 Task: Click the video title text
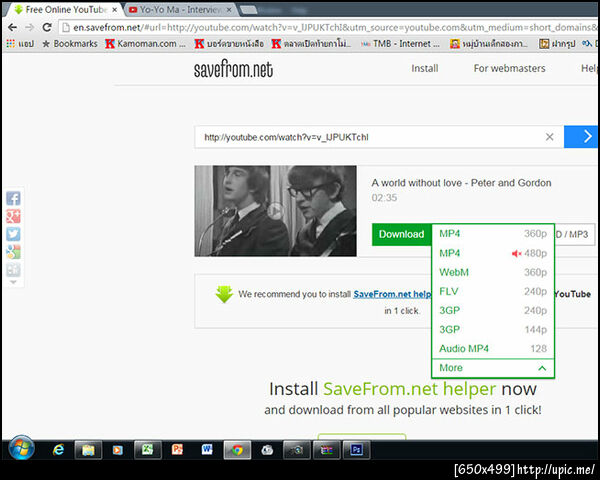tap(461, 183)
